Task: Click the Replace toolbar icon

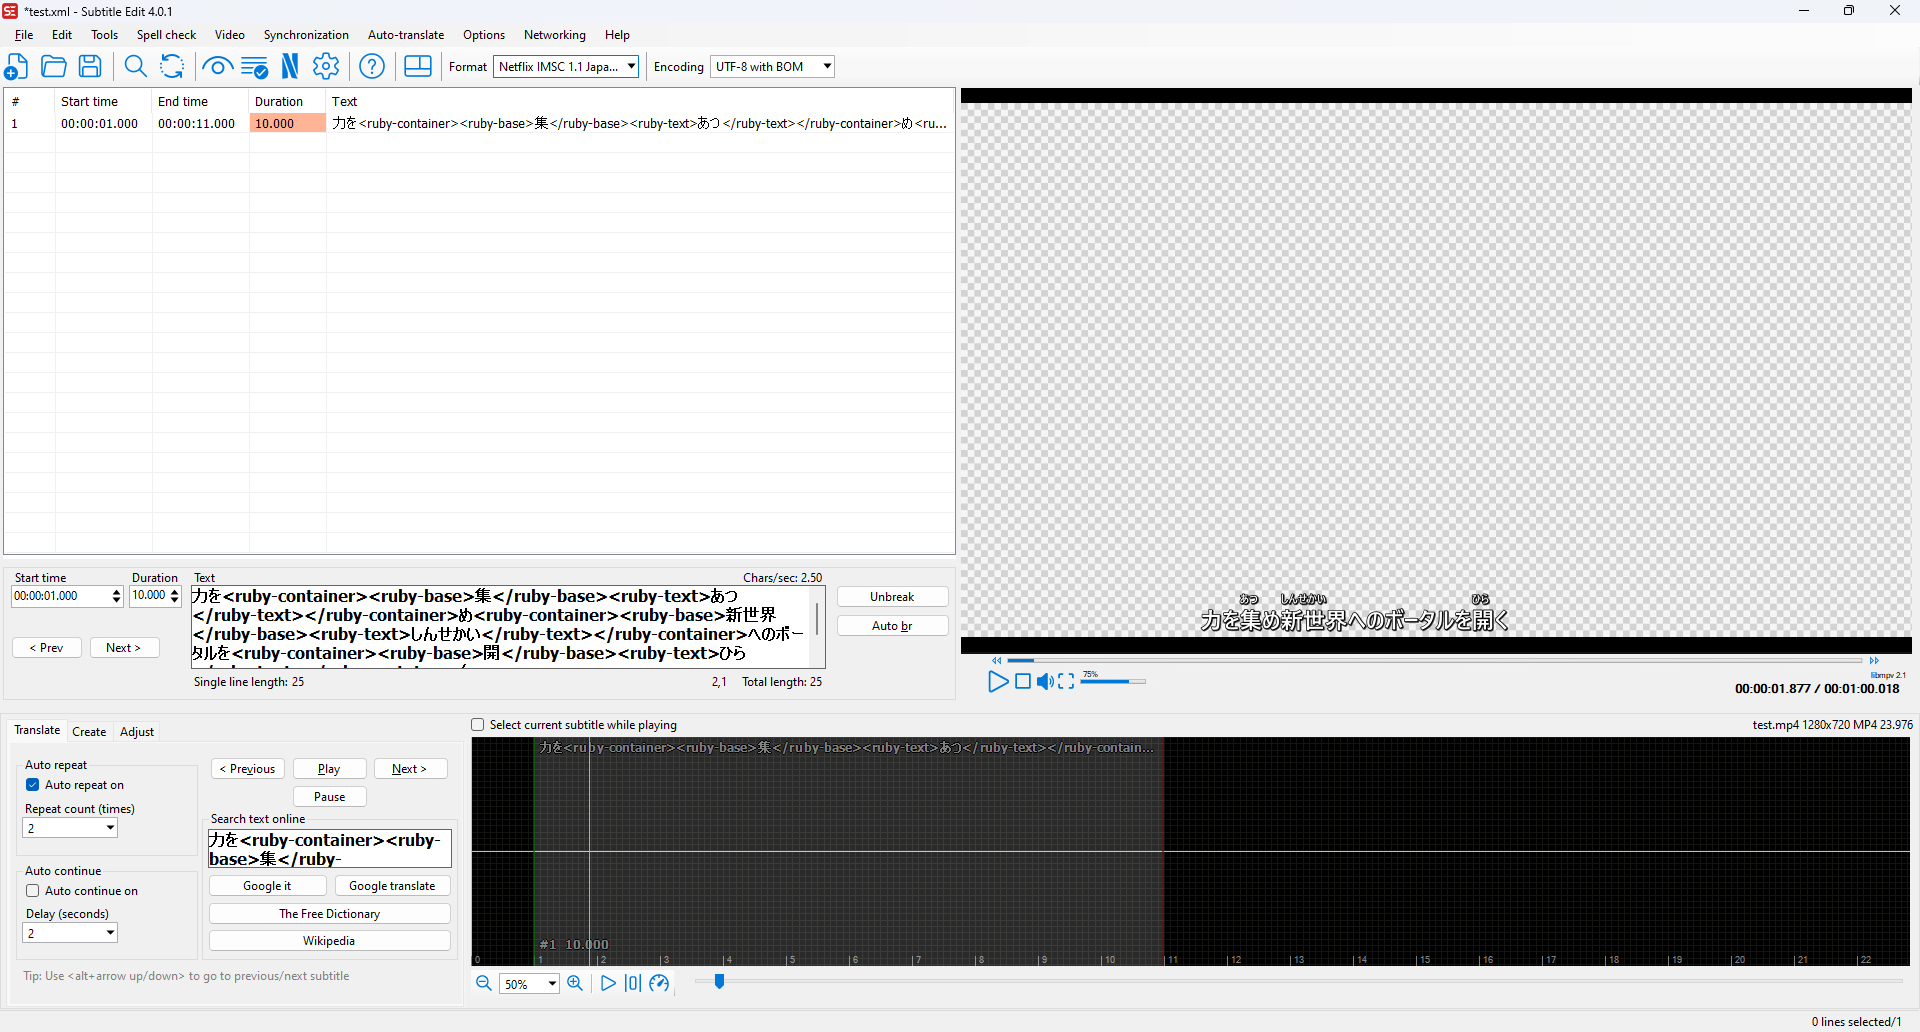Action: 171,66
